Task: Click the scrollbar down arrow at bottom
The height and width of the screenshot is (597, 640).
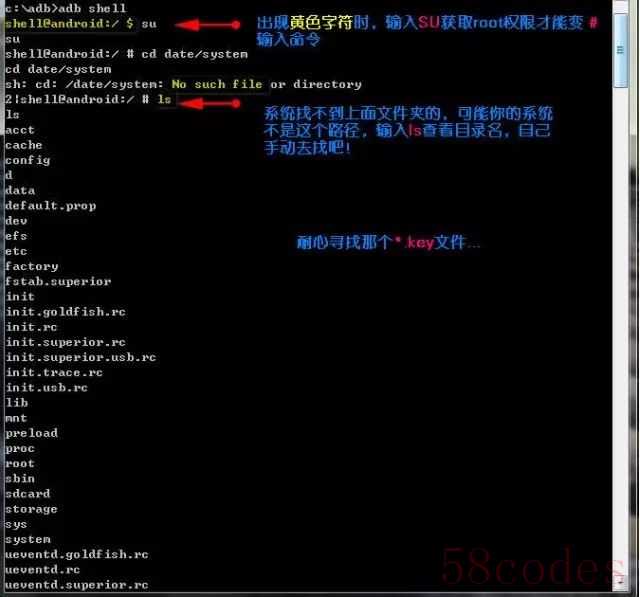Action: [621, 583]
